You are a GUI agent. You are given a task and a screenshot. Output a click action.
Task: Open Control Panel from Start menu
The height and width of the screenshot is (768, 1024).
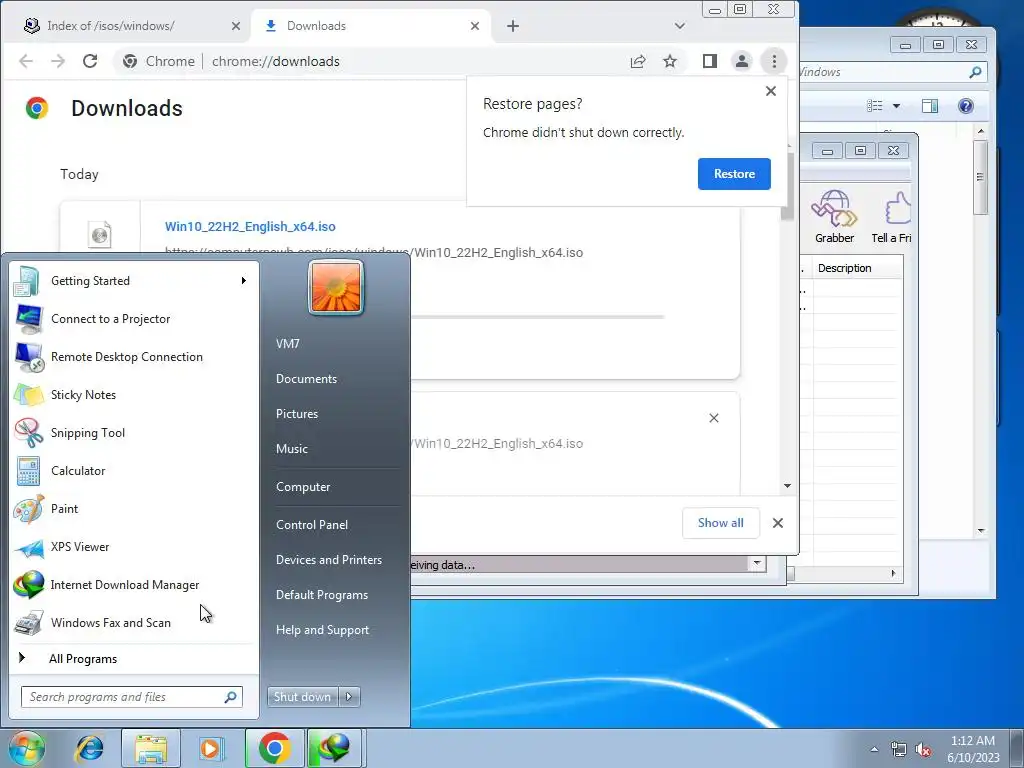[312, 525]
